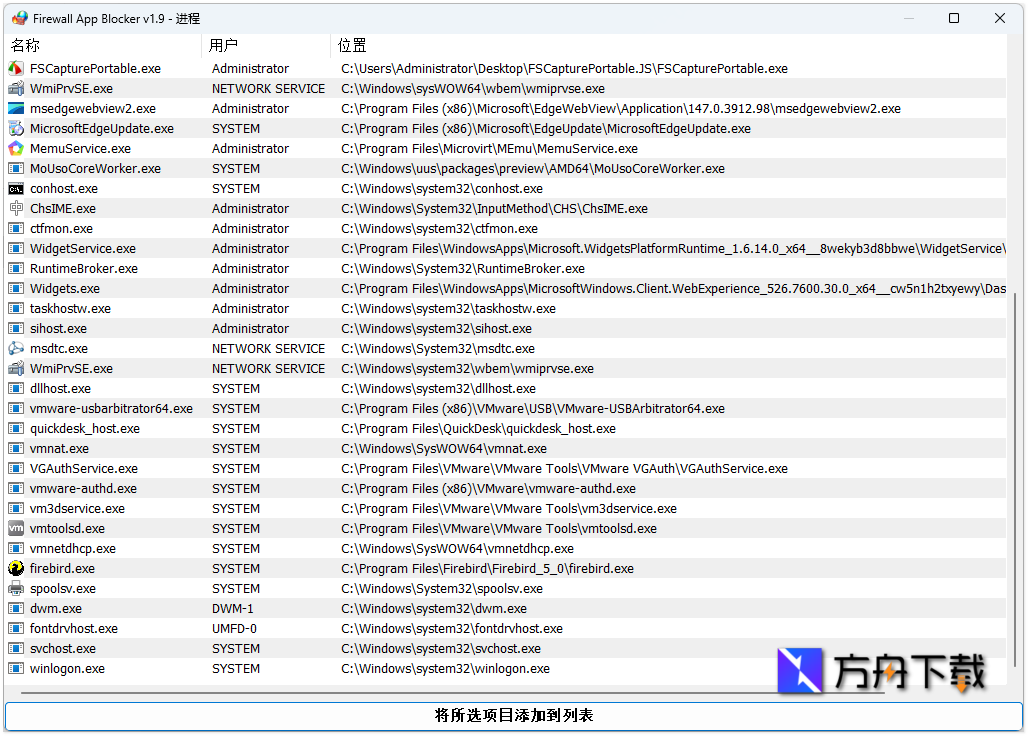Select the vm3dservice.exe process name
This screenshot has height=736, width=1028.
[77, 509]
